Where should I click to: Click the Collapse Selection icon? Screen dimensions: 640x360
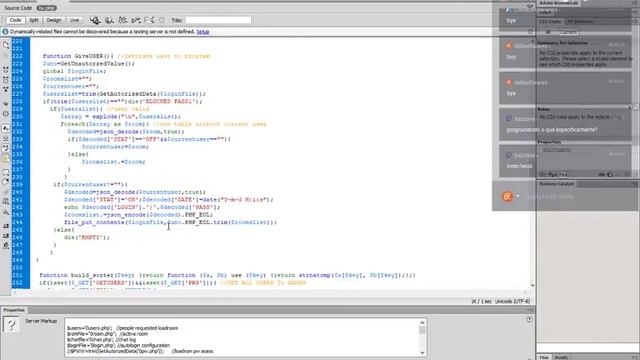[6, 80]
